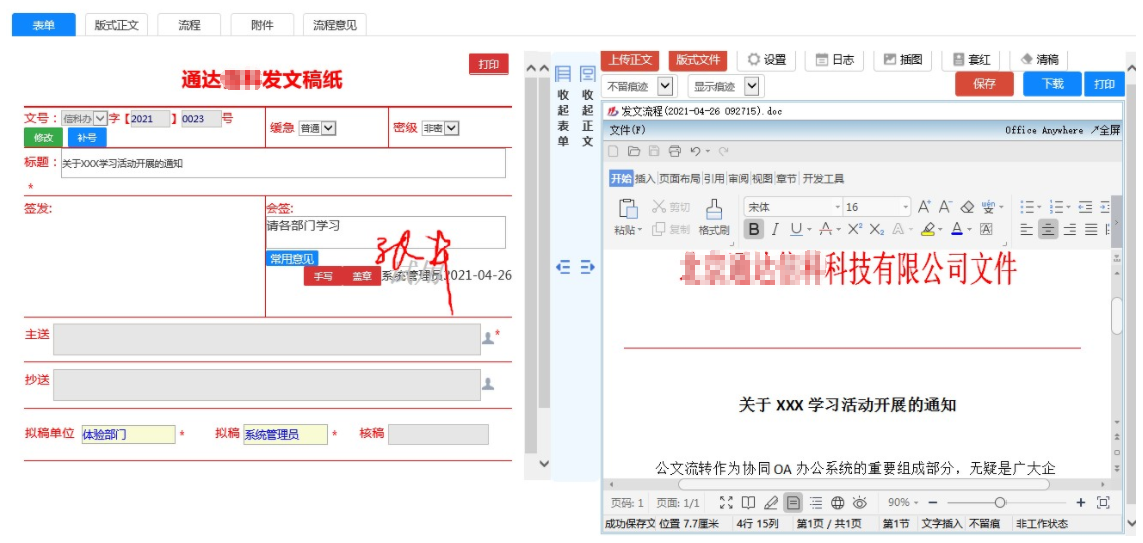Switch to web layout globe icon
This screenshot has height=543, width=1143.
pos(837,502)
